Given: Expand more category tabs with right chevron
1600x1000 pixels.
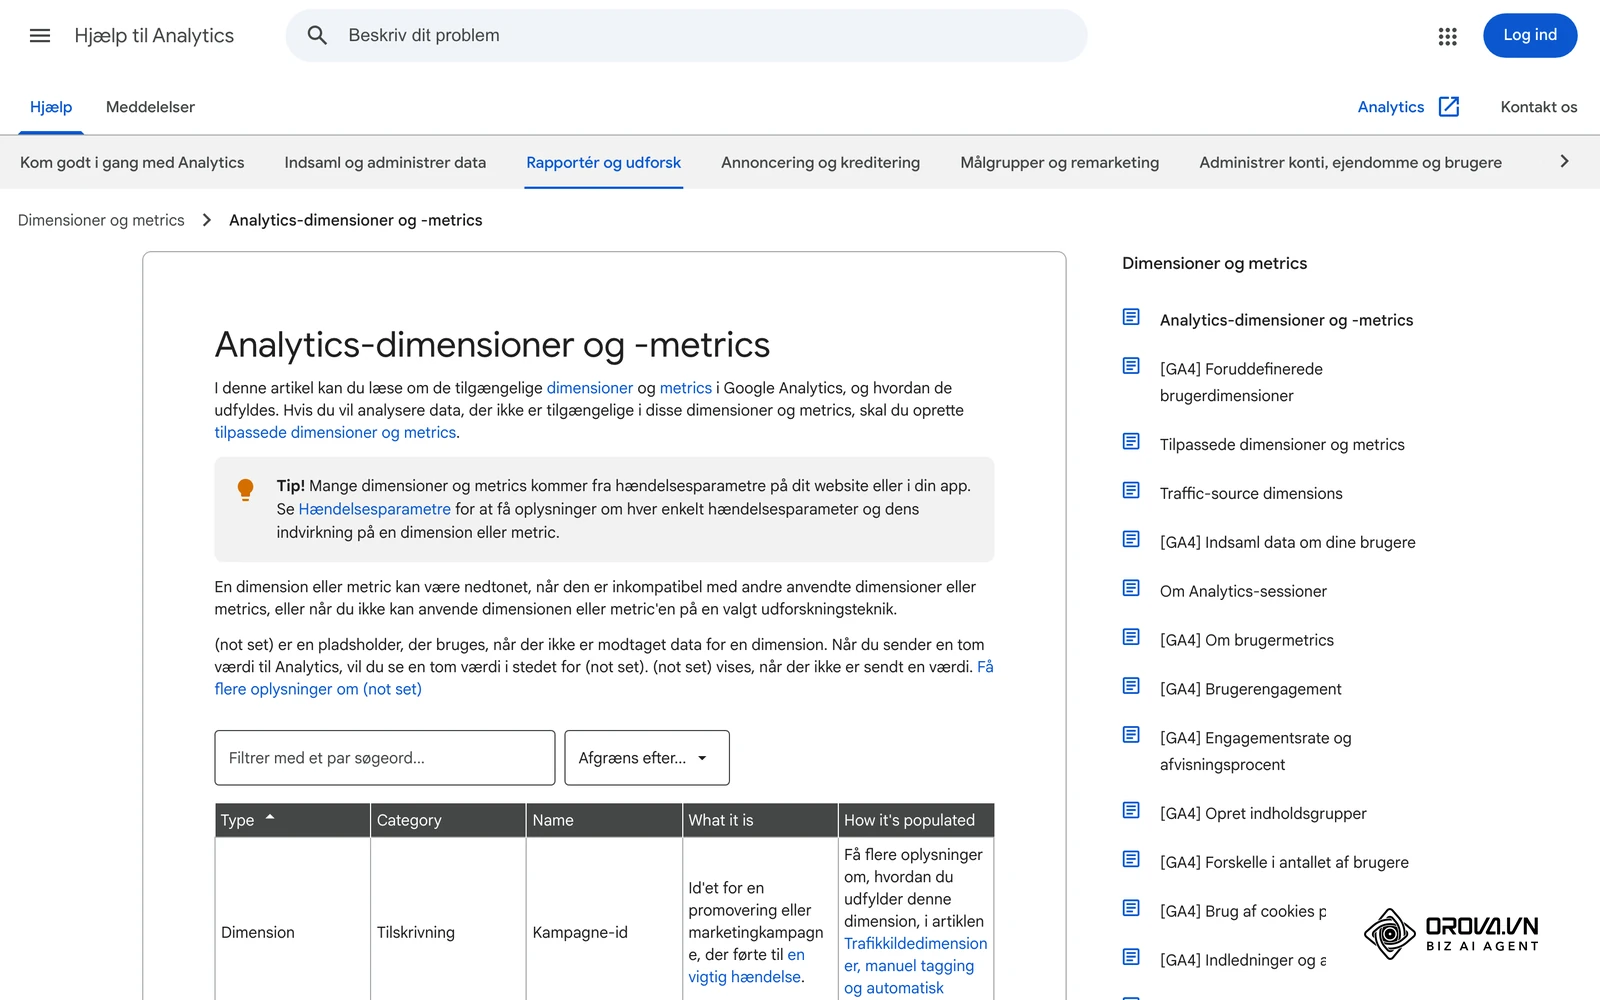Looking at the screenshot, I should click(1565, 162).
